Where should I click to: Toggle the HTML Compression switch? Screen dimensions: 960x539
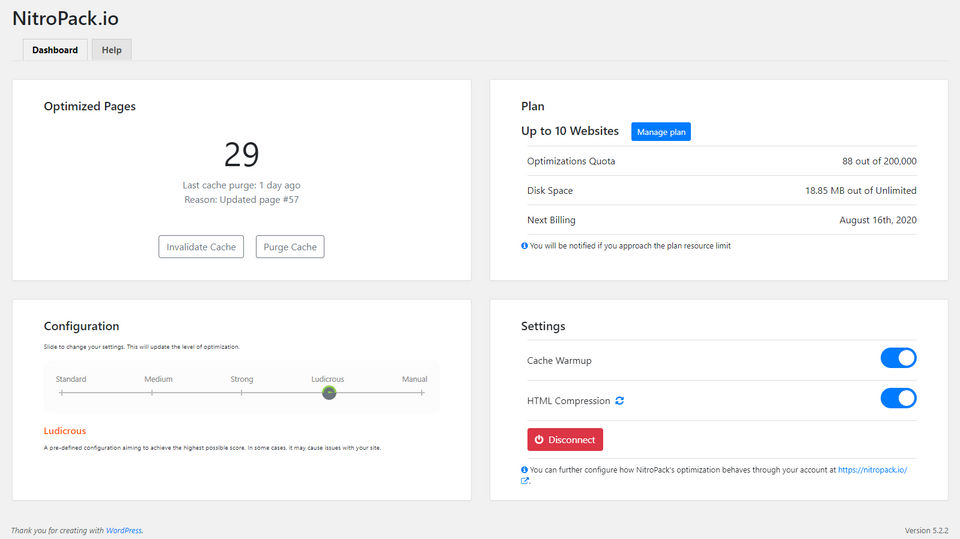pos(898,398)
